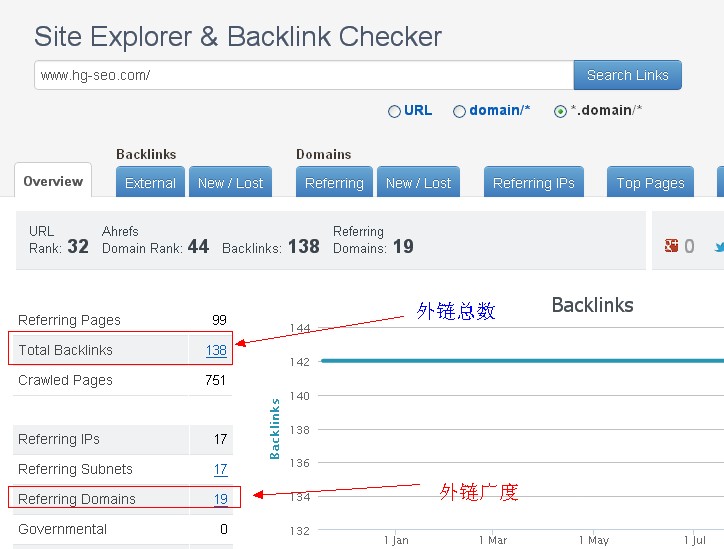Open New / Lost under Backlinks
Screen dimensions: 724x549
(230, 183)
